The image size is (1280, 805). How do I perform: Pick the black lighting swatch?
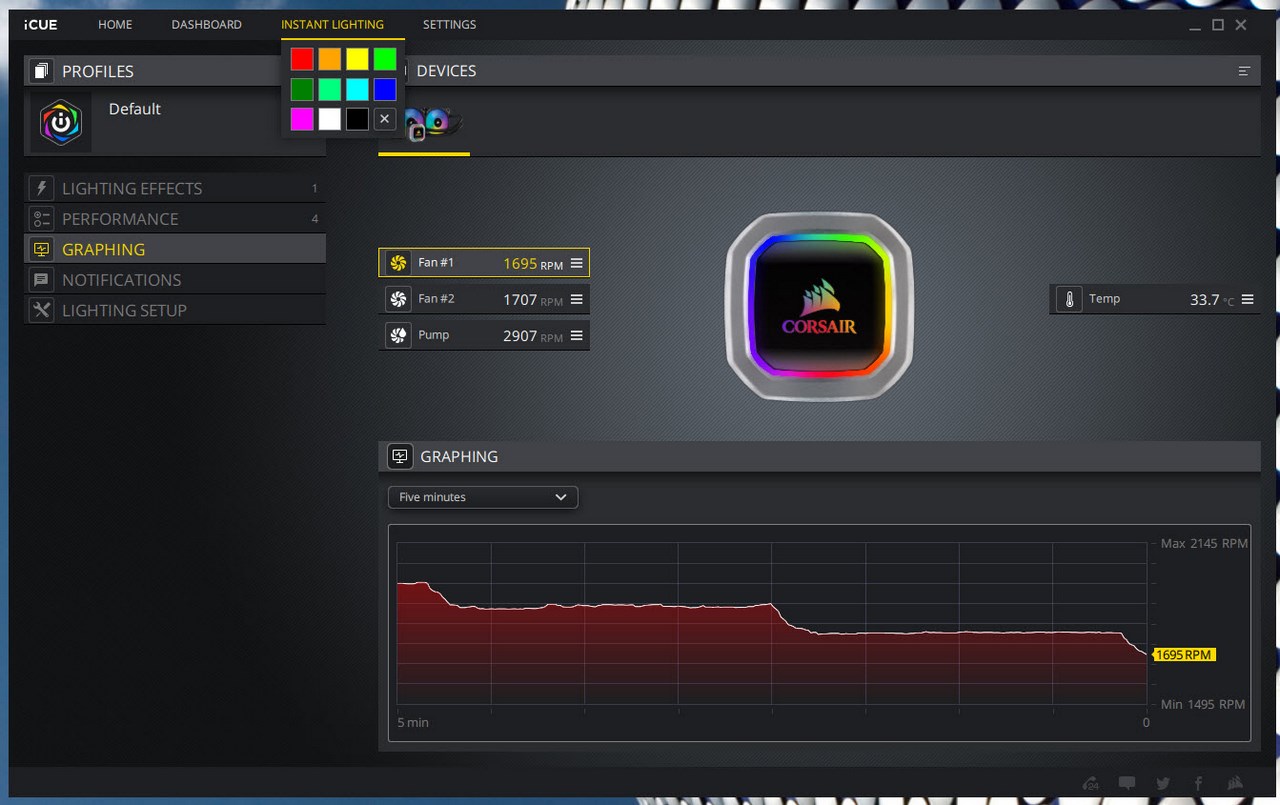pyautogui.click(x=357, y=120)
